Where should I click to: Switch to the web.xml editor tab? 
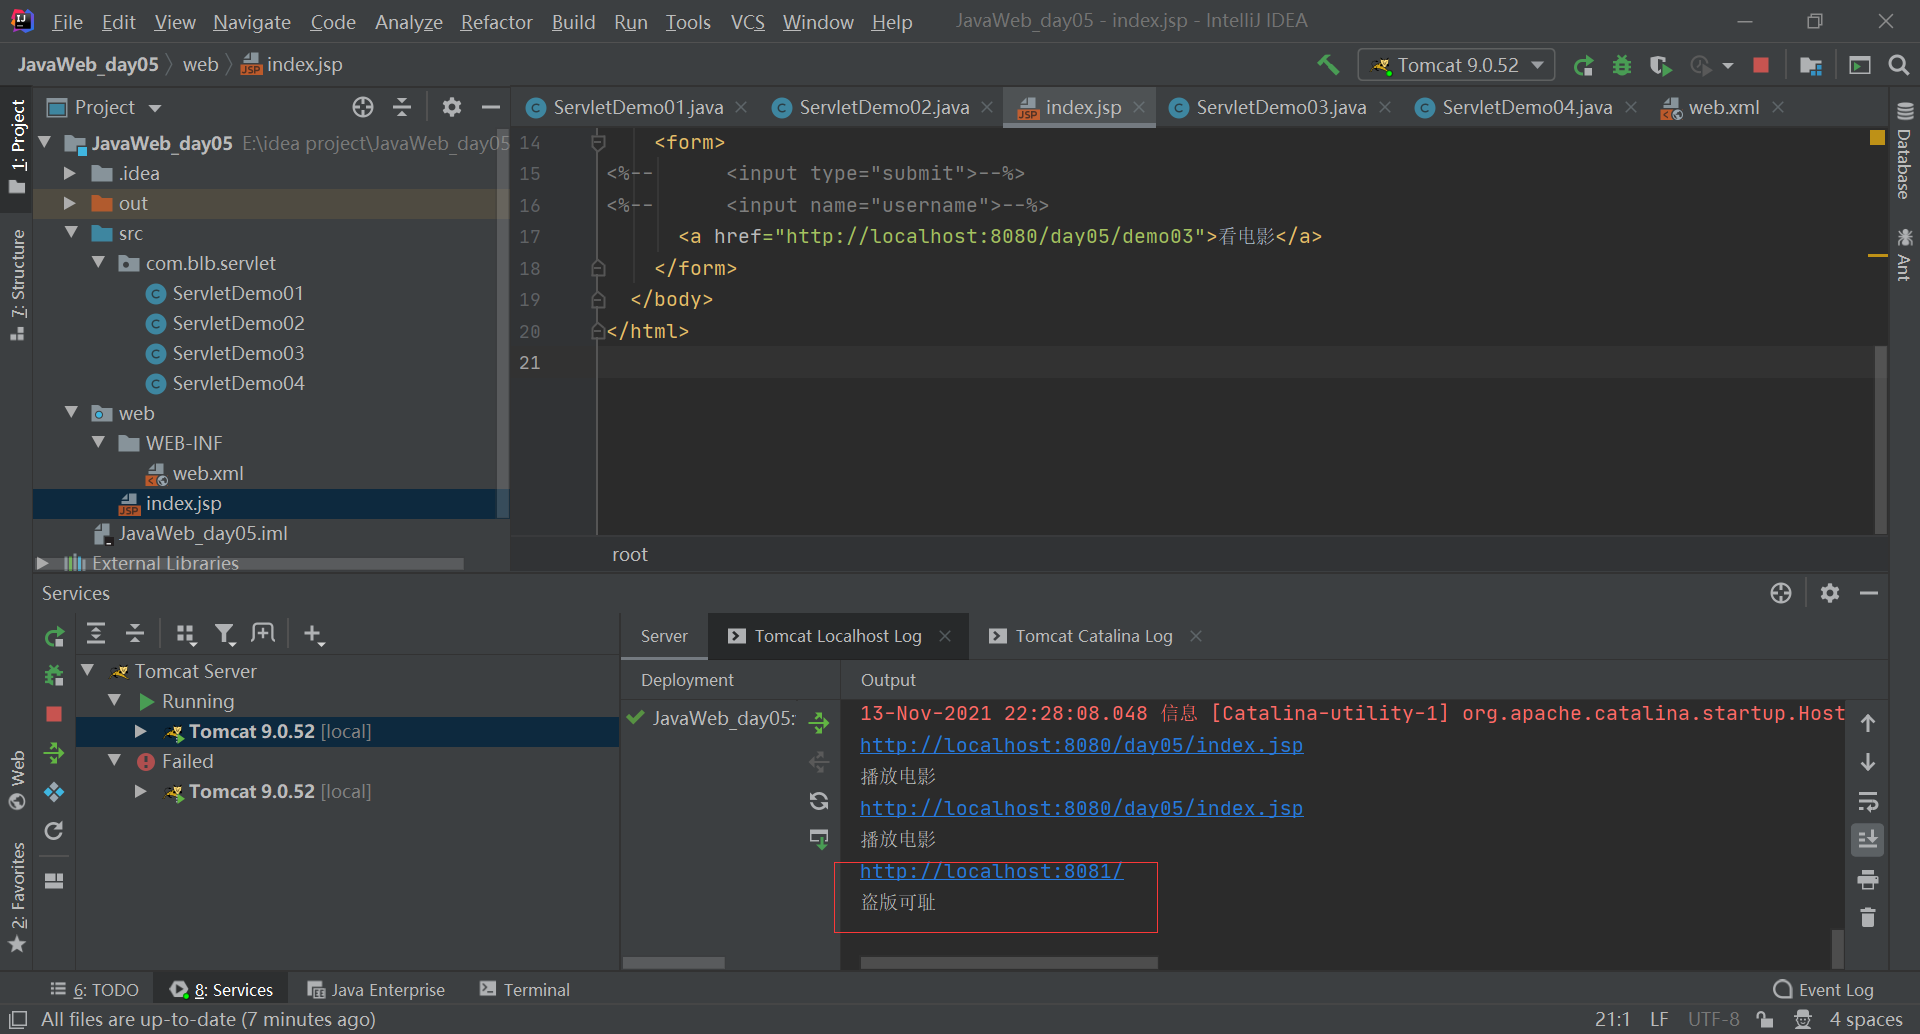1722,107
